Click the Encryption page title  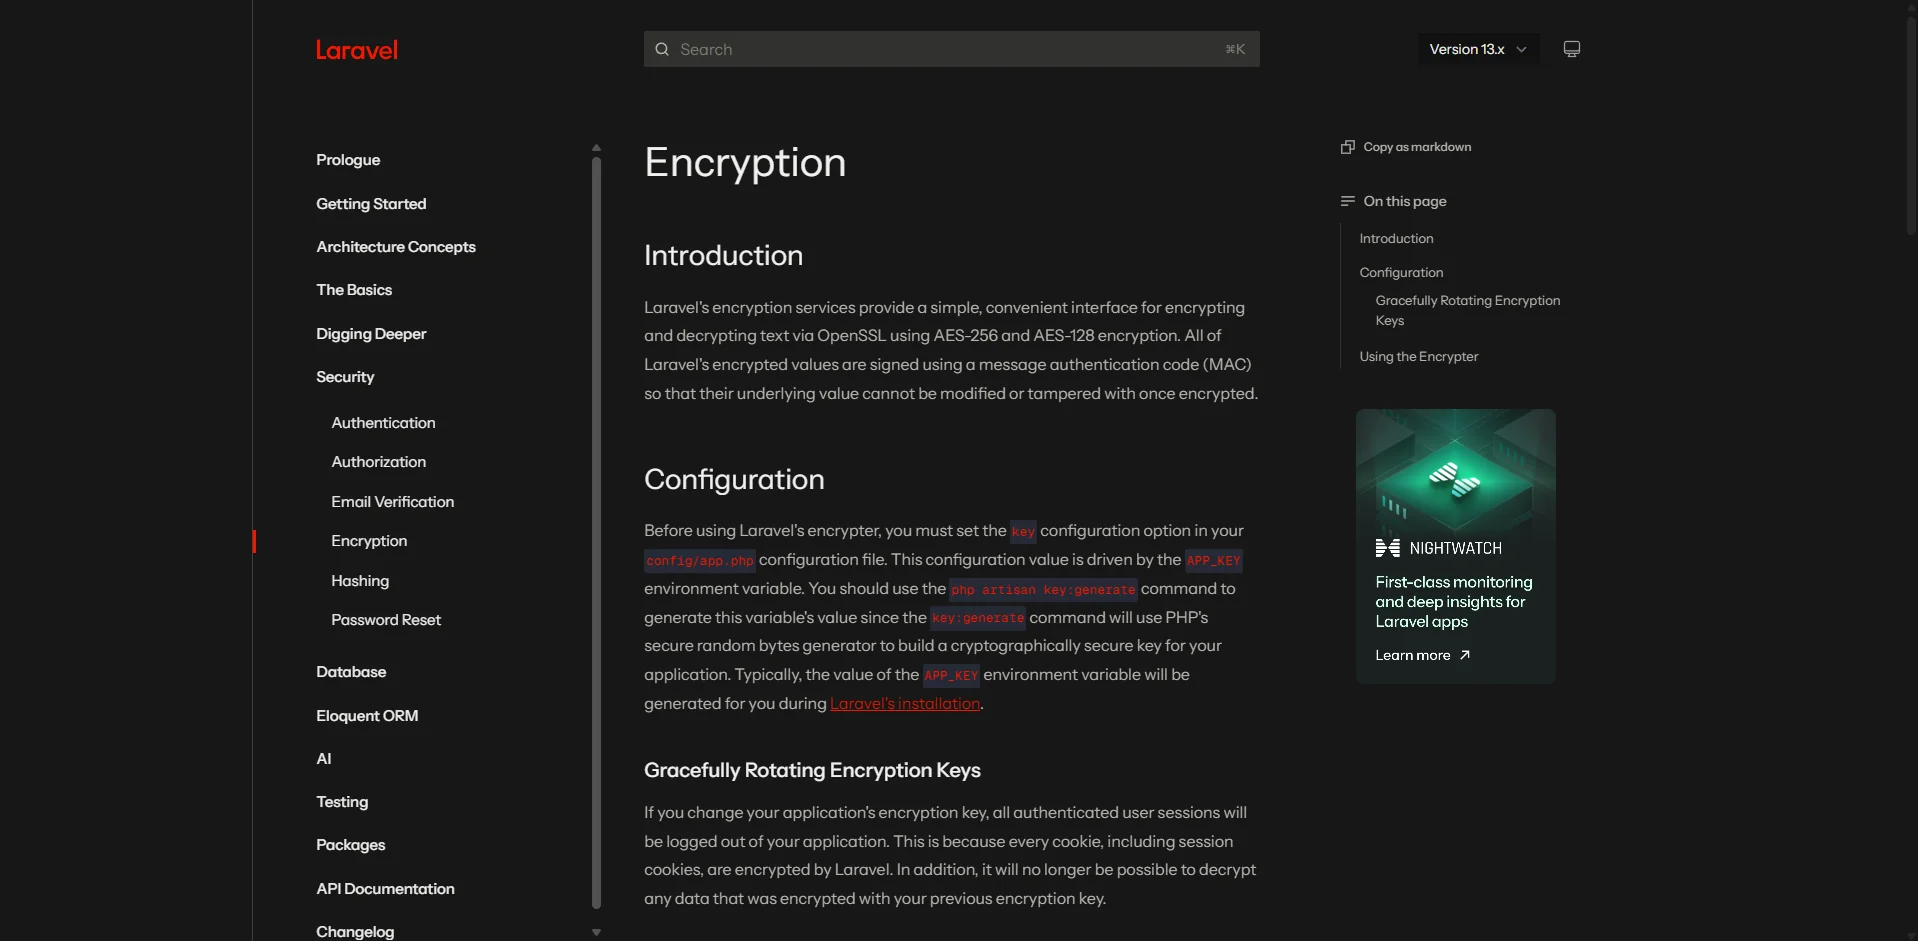[745, 163]
